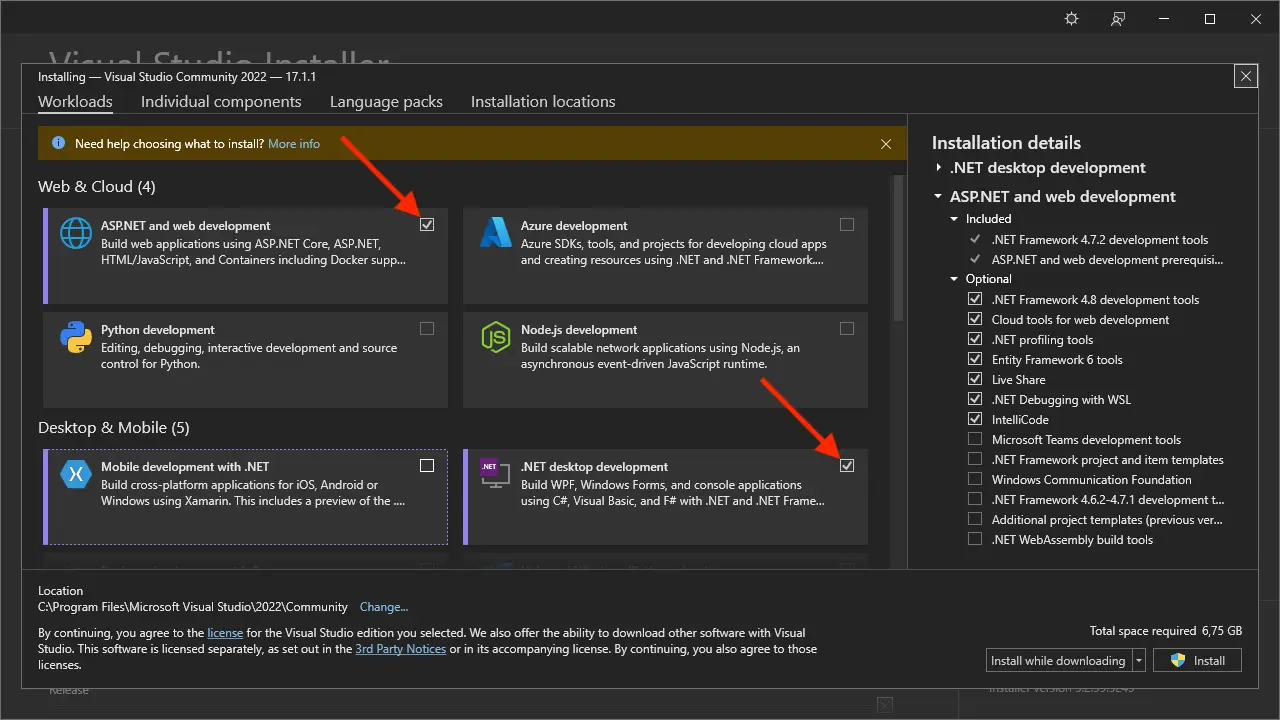The image size is (1280, 720).
Task: Check Mobile development with .NET workload
Action: [x=427, y=466]
